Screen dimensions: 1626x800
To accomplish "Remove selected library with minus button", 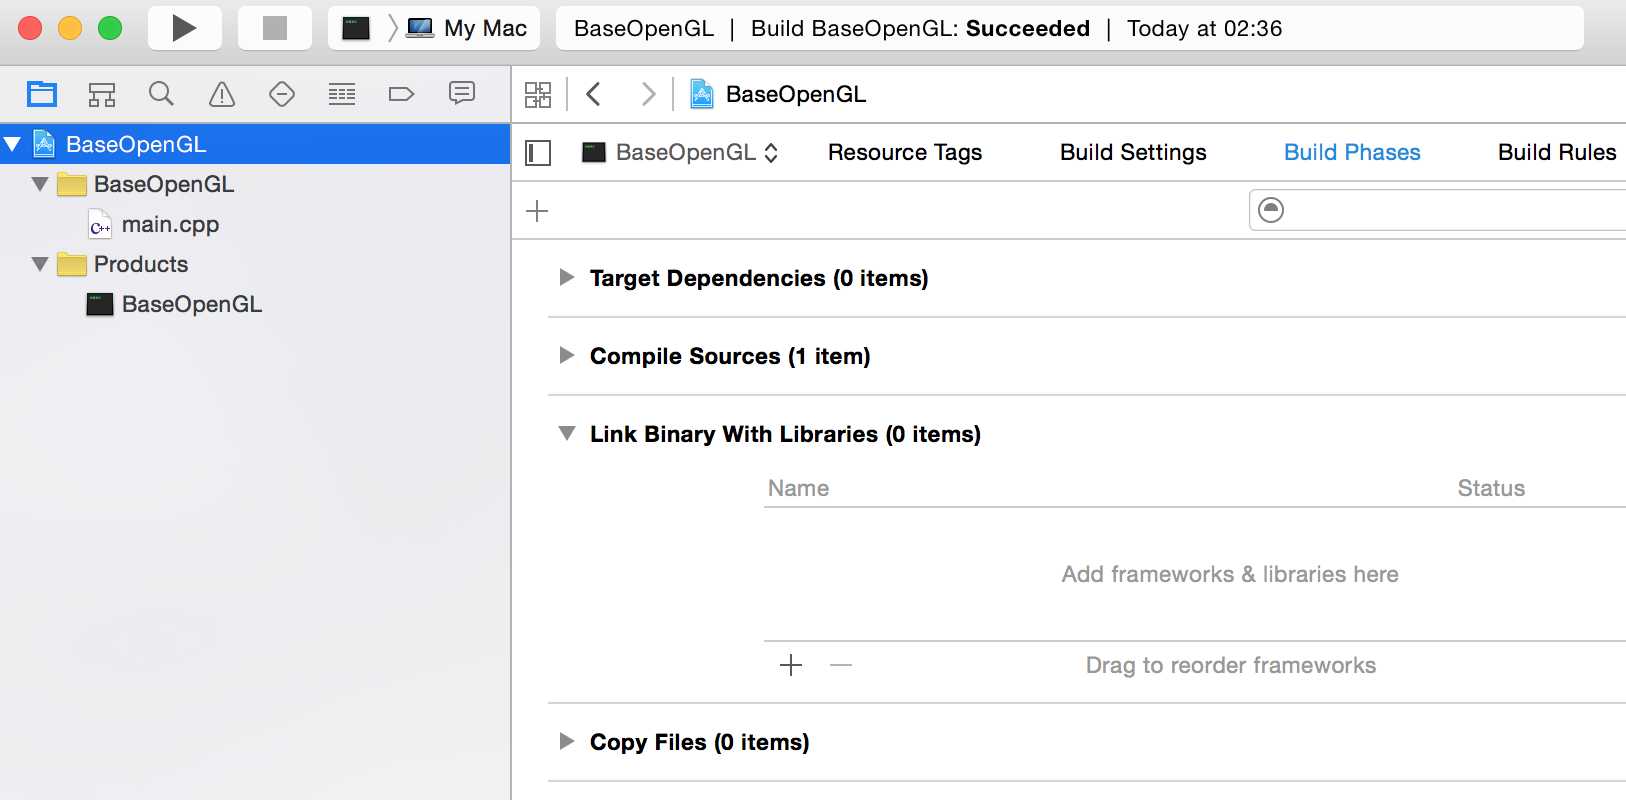I will point(841,665).
